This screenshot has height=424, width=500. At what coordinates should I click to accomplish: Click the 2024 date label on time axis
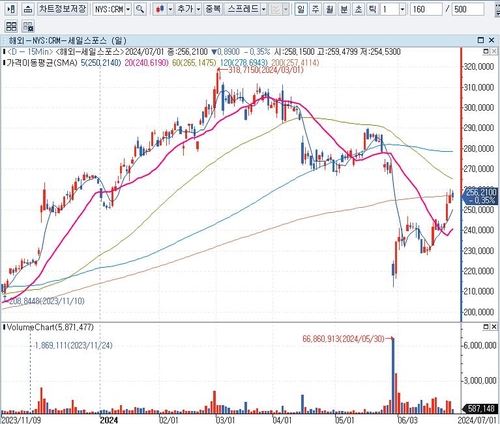109,419
